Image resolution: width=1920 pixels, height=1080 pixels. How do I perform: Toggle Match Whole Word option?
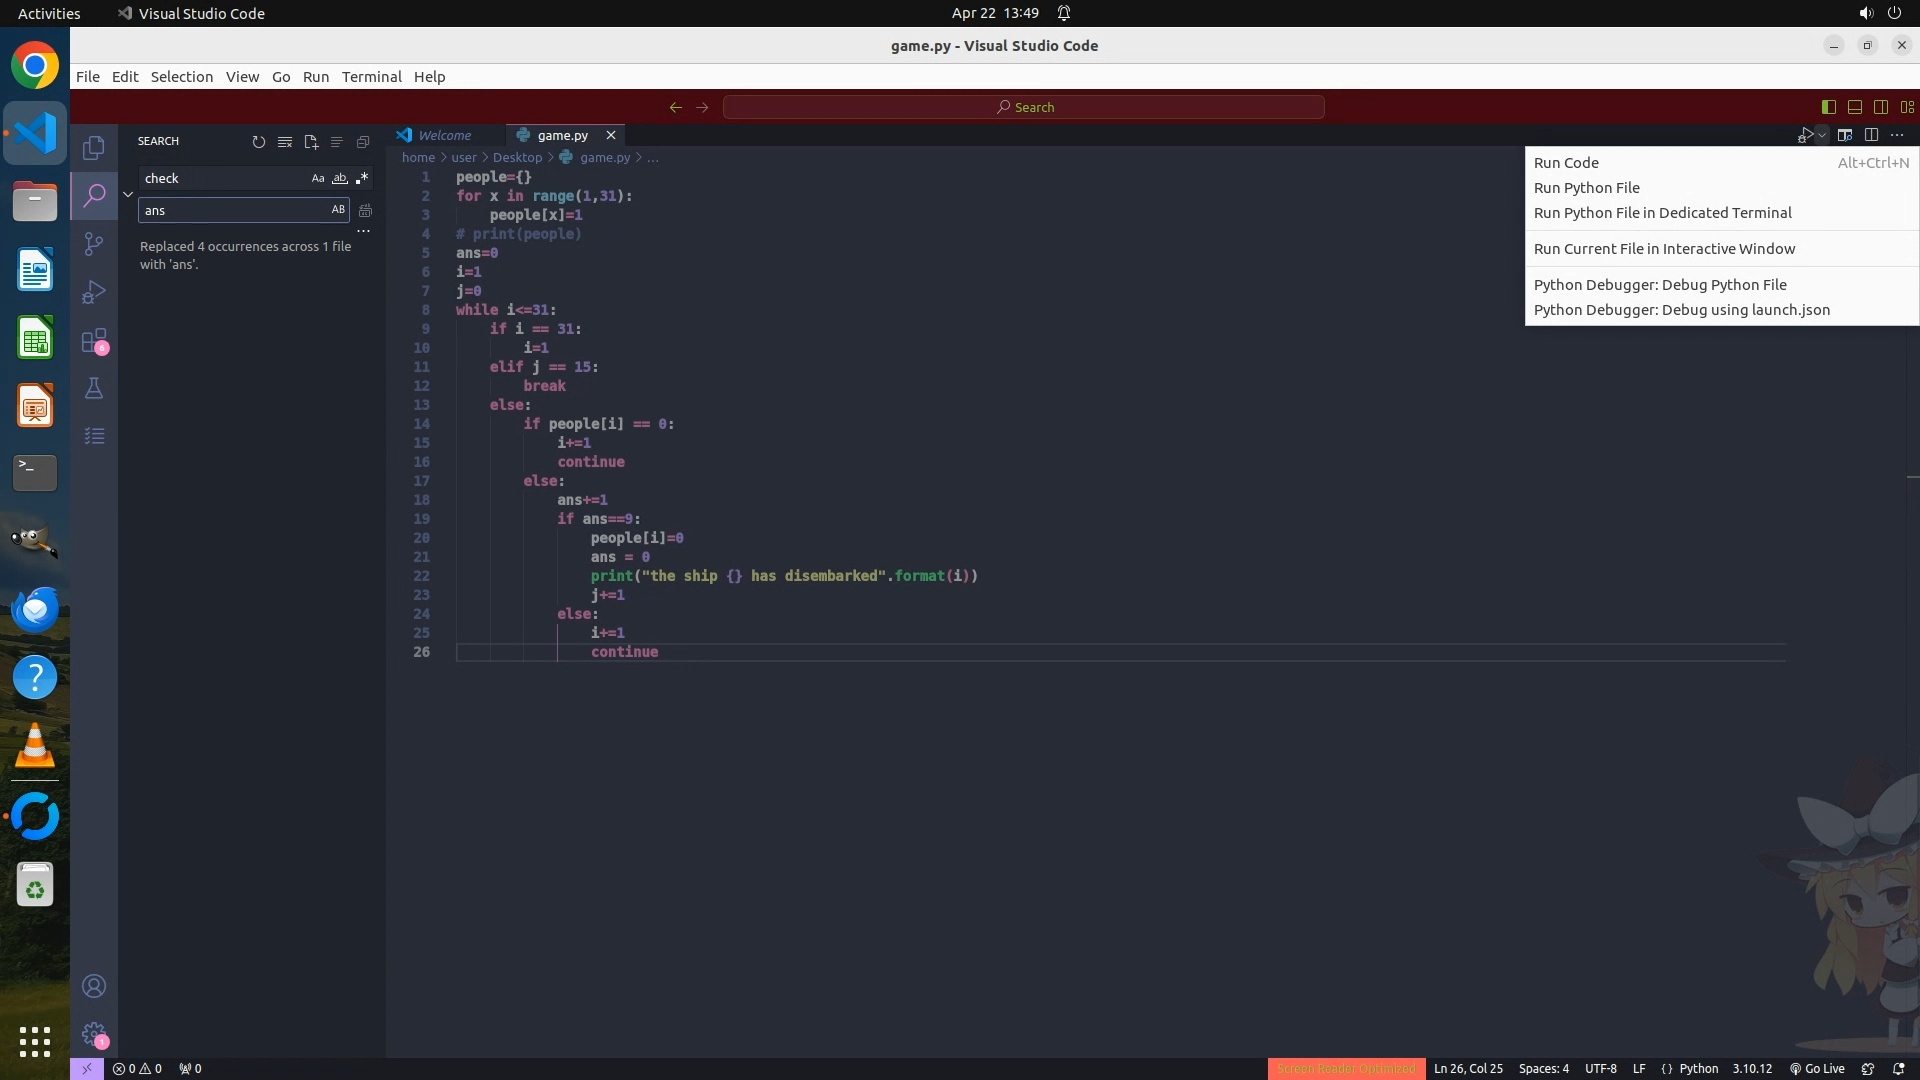(340, 178)
